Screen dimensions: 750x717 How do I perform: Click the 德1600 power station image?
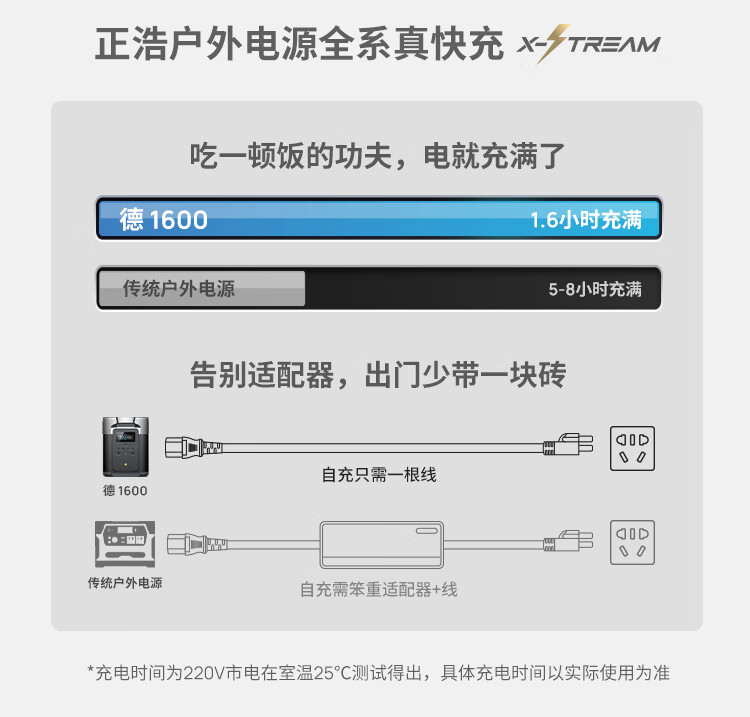126,447
